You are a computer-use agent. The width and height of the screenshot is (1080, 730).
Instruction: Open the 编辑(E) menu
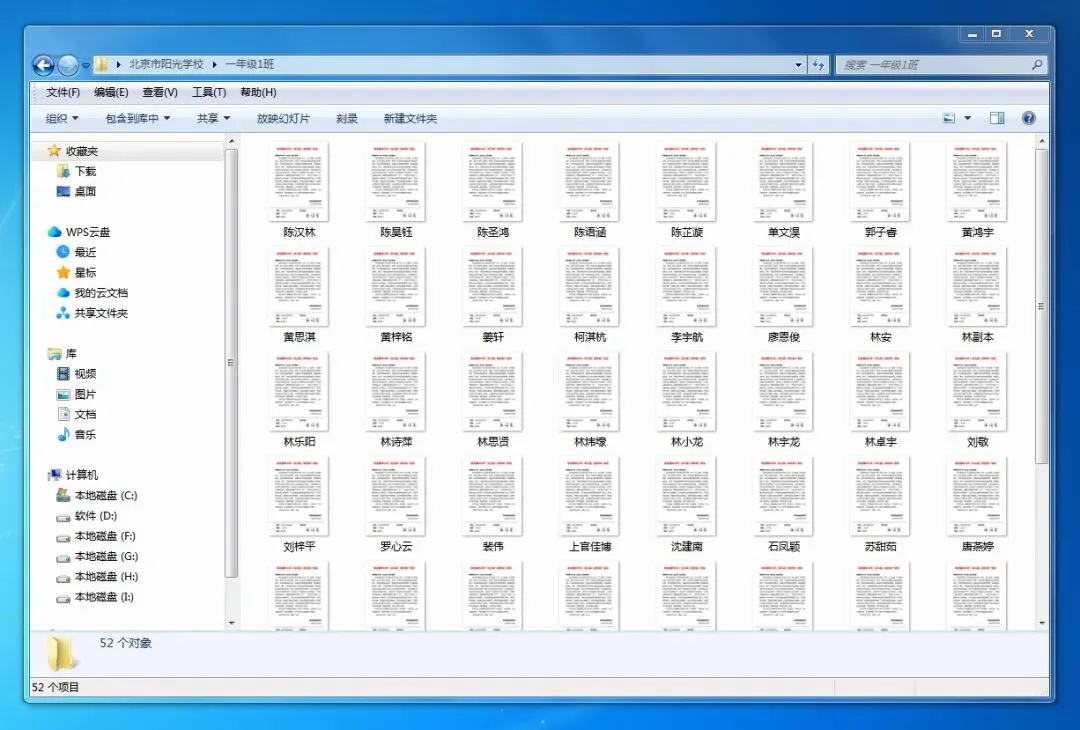point(111,92)
